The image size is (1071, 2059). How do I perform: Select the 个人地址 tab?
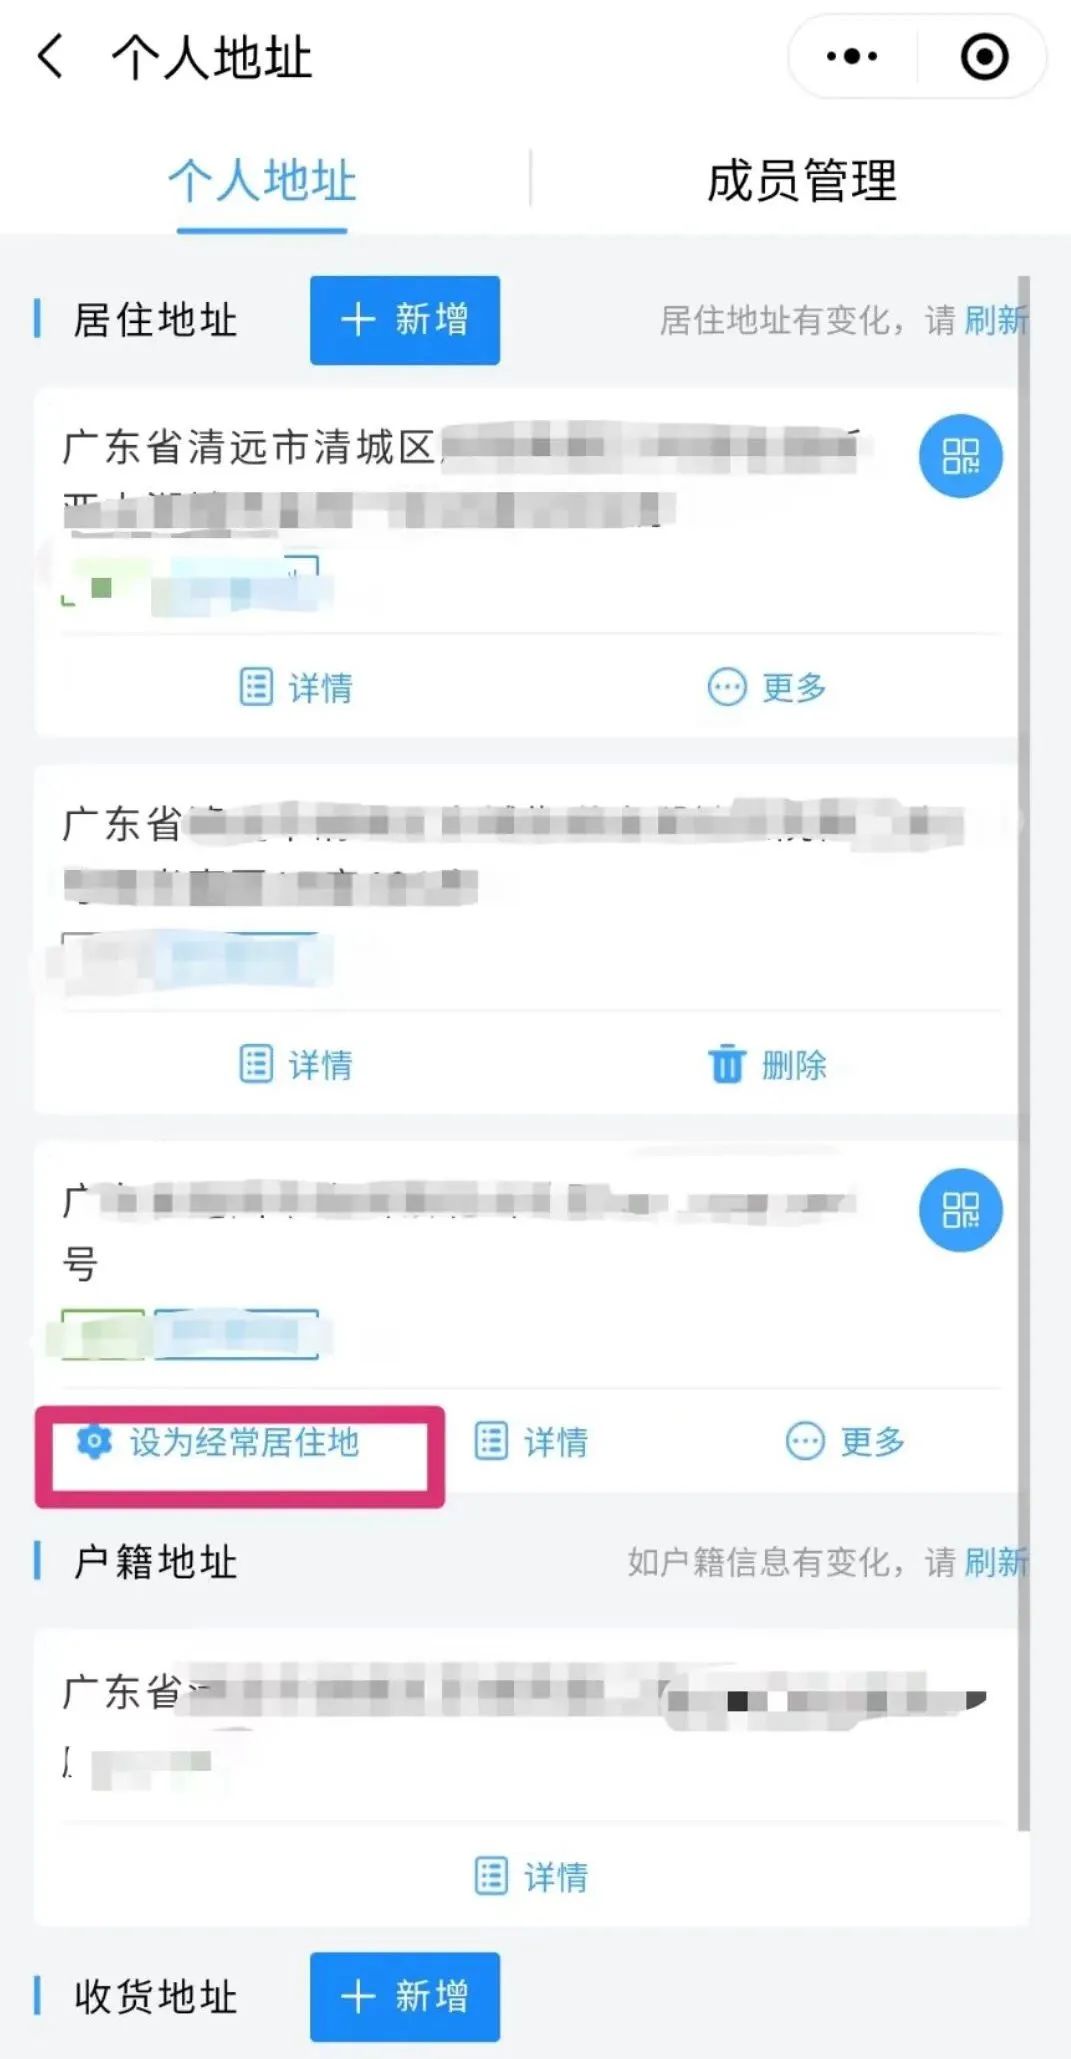(x=262, y=181)
